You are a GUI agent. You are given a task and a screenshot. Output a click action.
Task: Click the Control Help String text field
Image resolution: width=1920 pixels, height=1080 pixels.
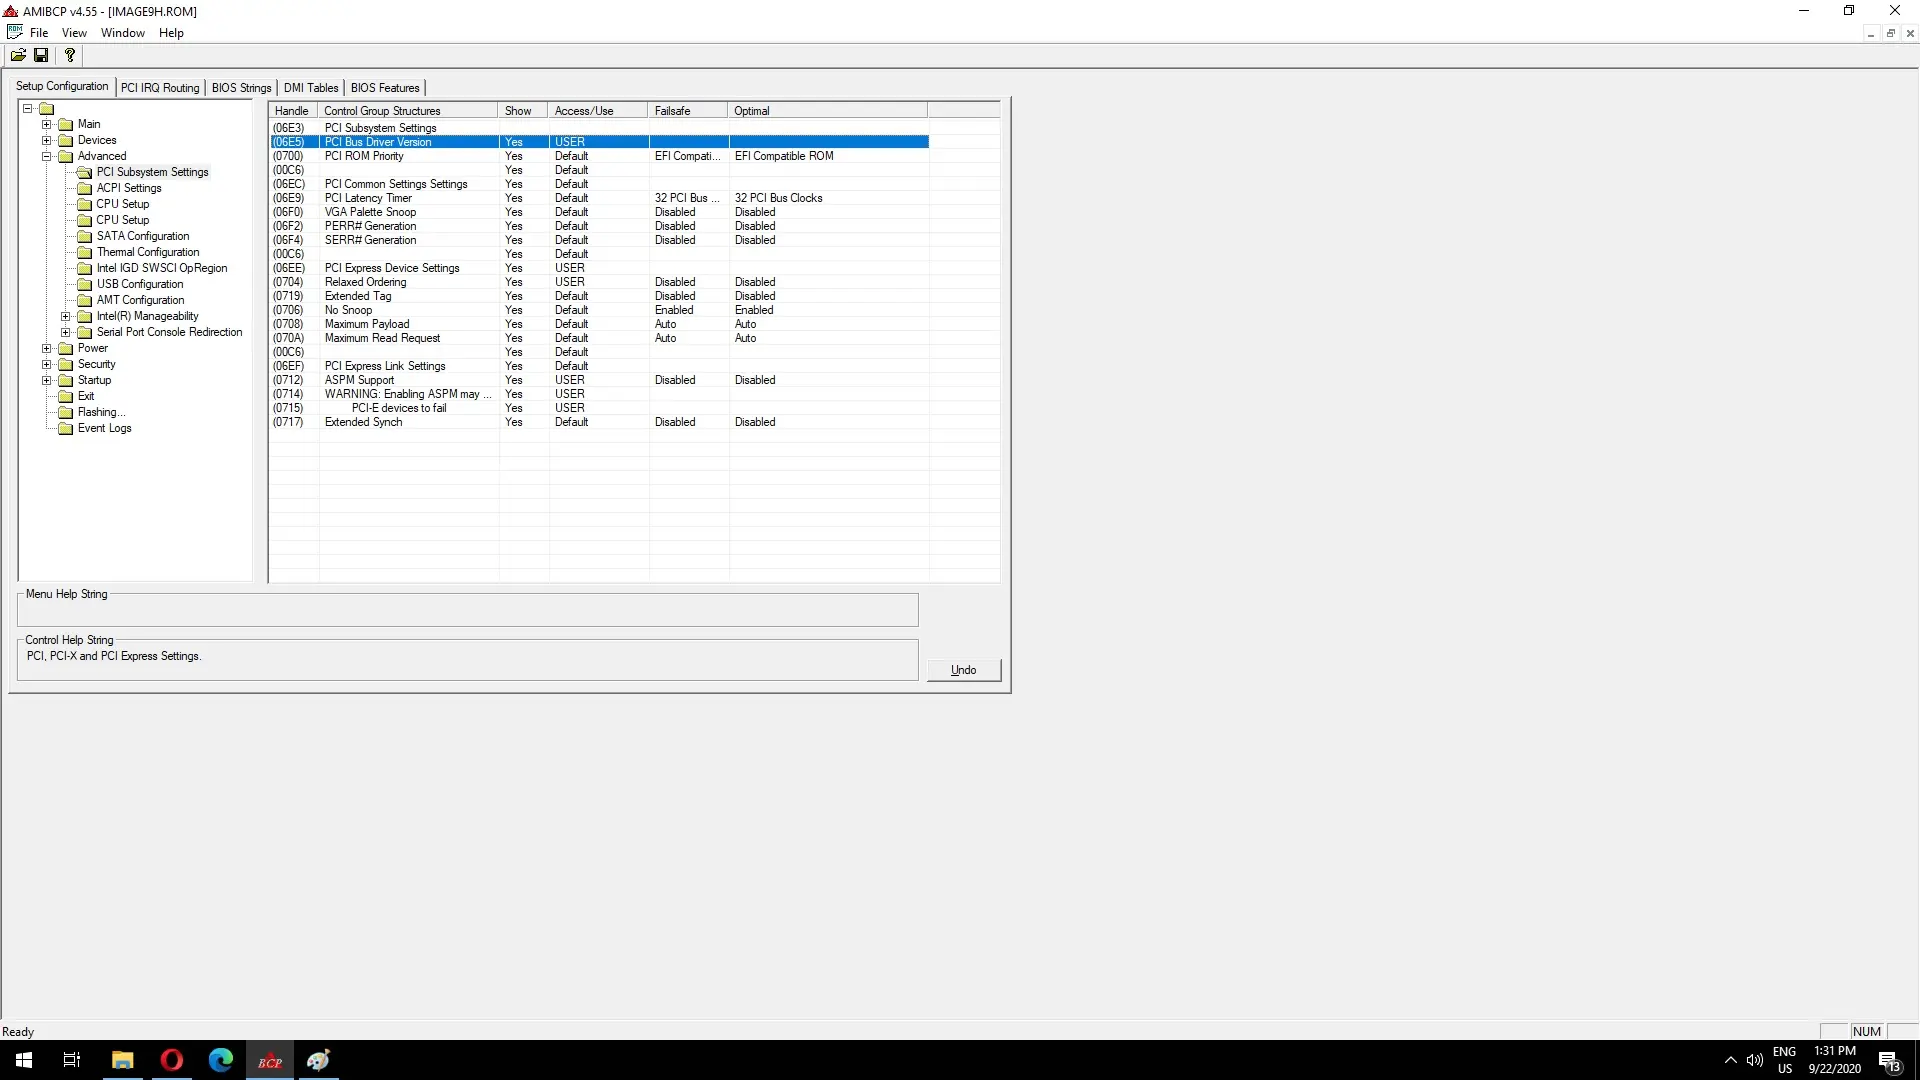click(x=468, y=661)
